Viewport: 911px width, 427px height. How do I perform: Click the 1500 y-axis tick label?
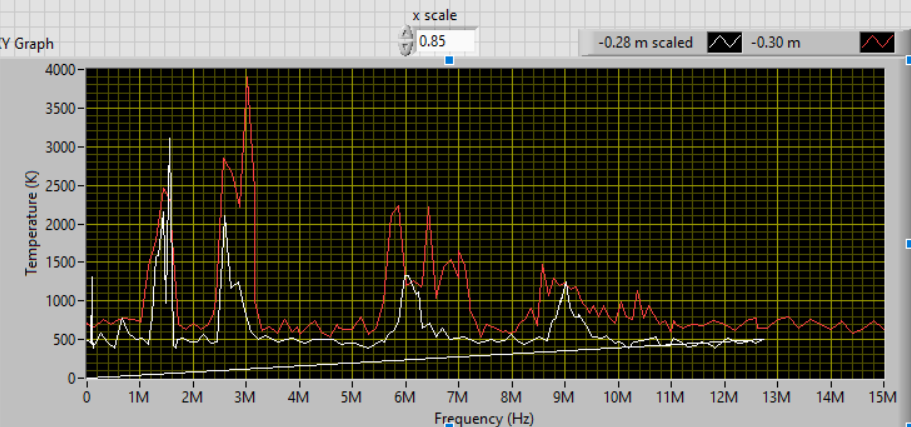pyautogui.click(x=60, y=263)
